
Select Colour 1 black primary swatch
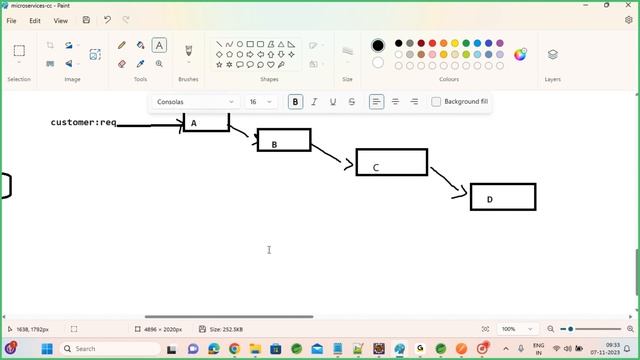378,45
